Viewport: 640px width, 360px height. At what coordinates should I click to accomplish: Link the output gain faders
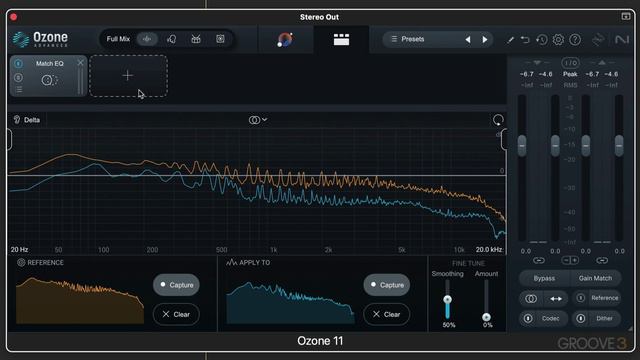tap(602, 260)
